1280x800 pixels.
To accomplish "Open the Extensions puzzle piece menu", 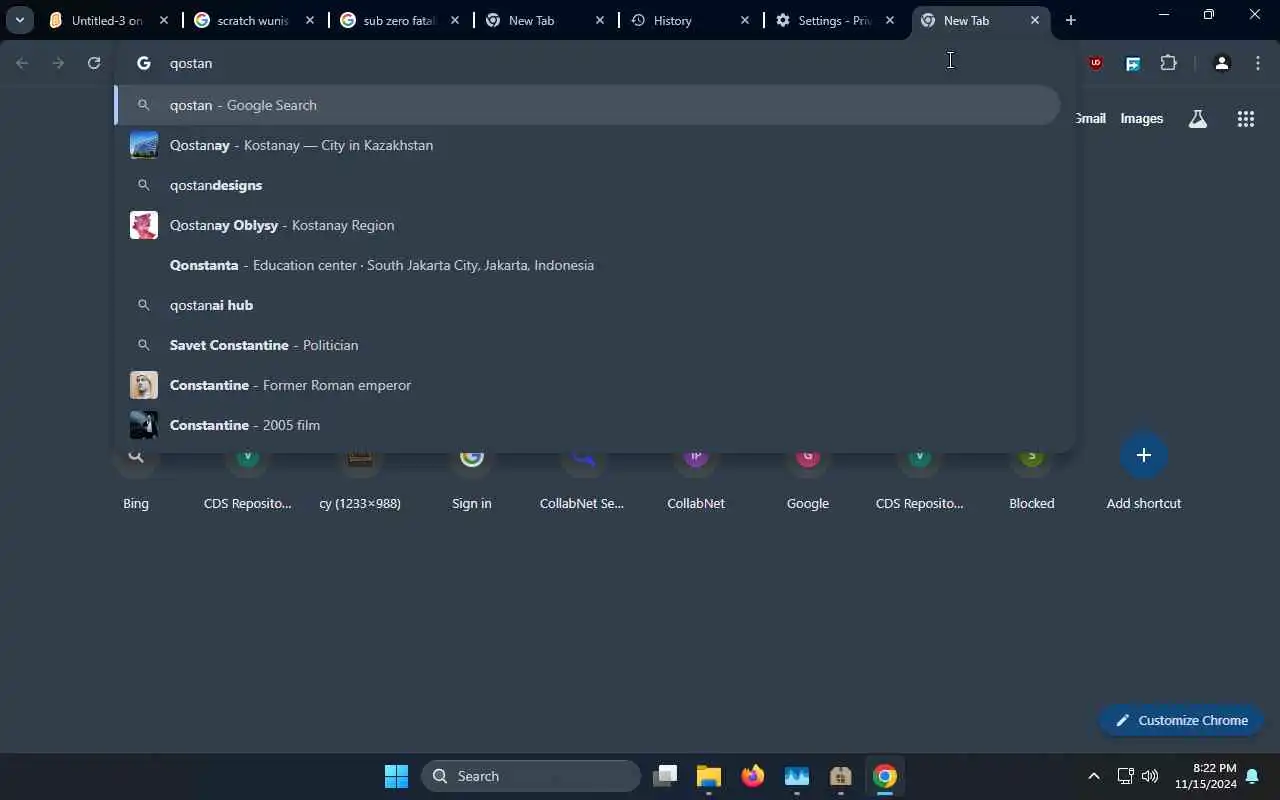I will (x=1169, y=63).
